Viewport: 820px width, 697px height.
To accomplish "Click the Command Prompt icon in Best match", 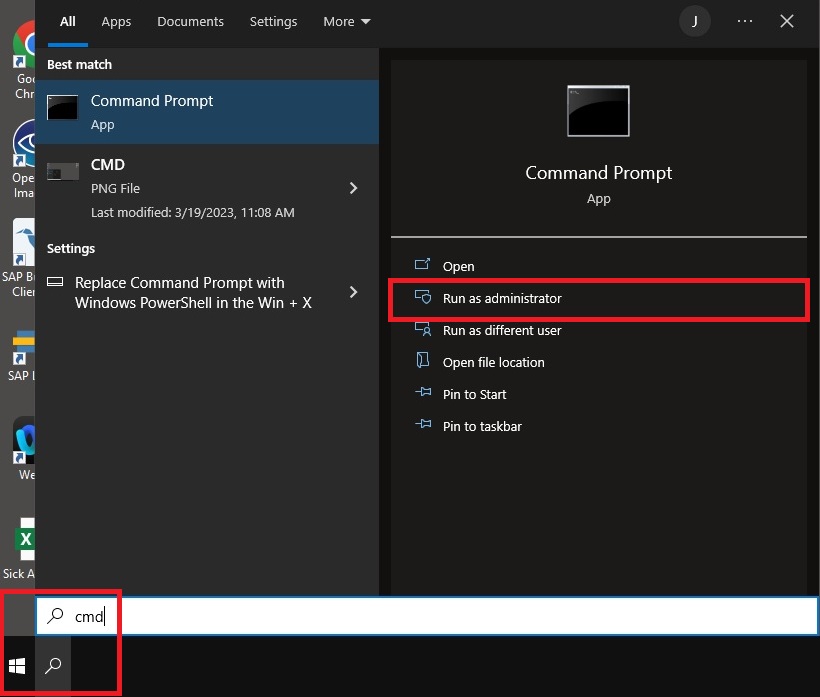I will coord(62,107).
